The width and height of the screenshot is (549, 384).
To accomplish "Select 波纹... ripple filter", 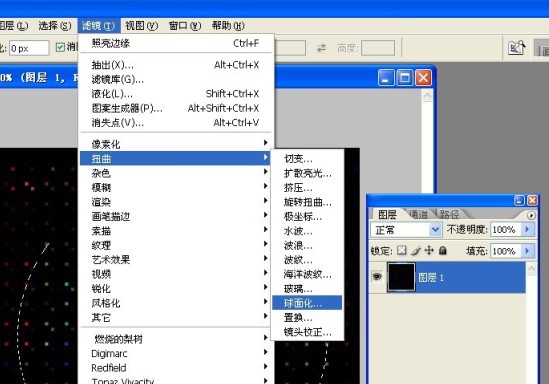I will pyautogui.click(x=307, y=260).
